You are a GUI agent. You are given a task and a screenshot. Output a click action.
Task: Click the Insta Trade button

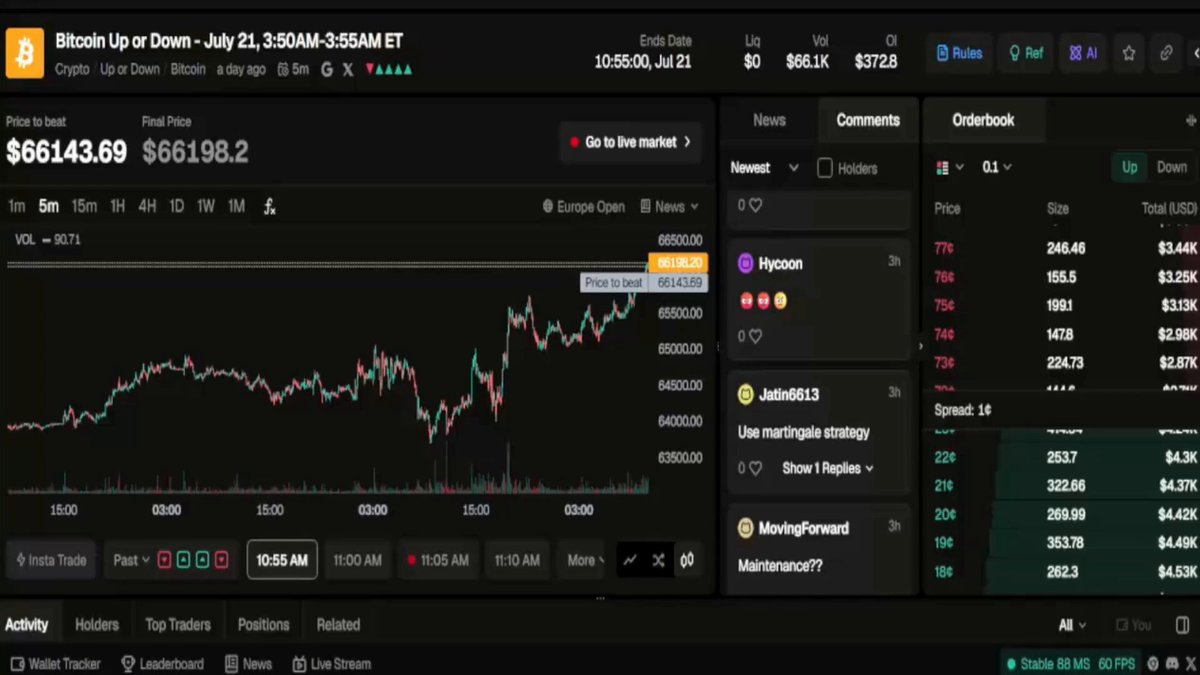(51, 560)
